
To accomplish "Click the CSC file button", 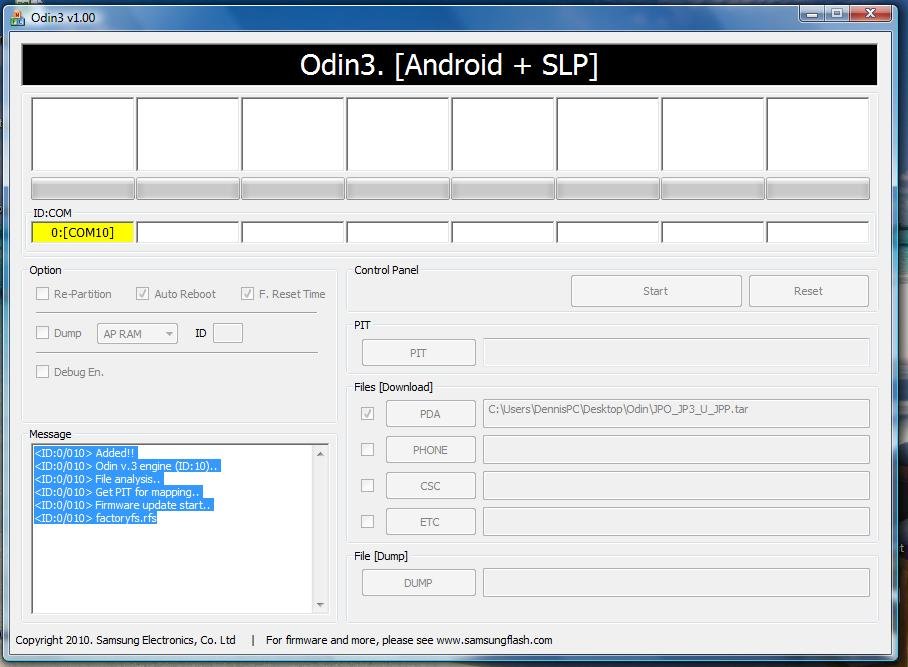I will [430, 485].
